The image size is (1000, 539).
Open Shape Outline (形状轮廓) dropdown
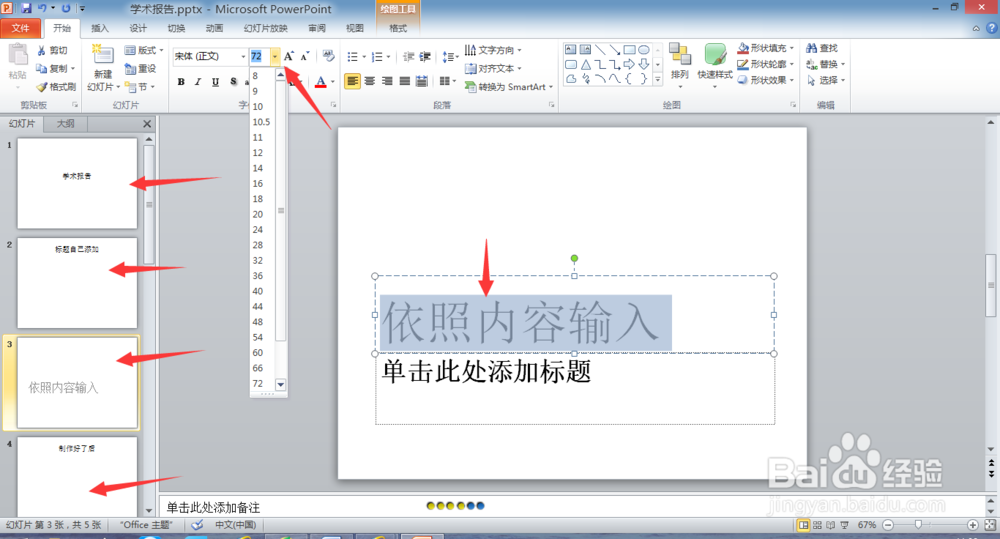click(765, 64)
